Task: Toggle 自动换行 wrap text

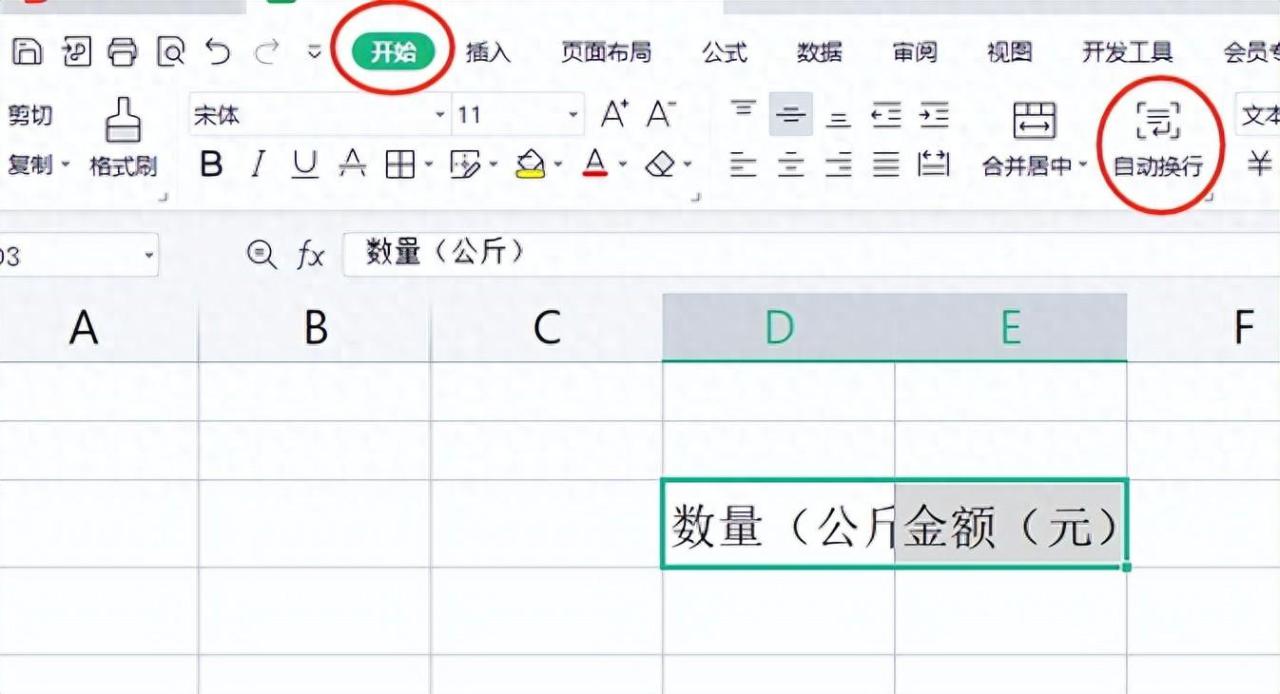Action: [x=1159, y=138]
